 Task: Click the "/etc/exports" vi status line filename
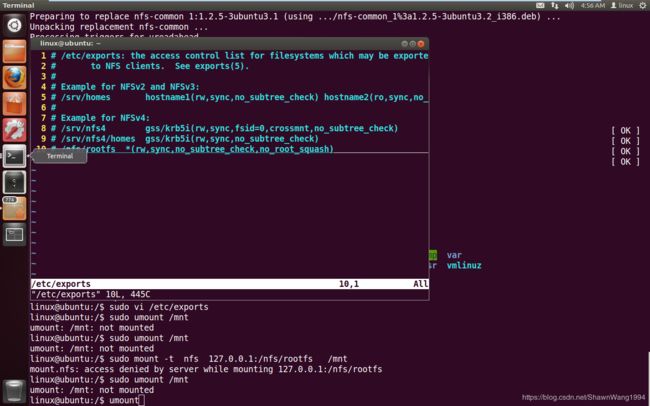[x=61, y=284]
